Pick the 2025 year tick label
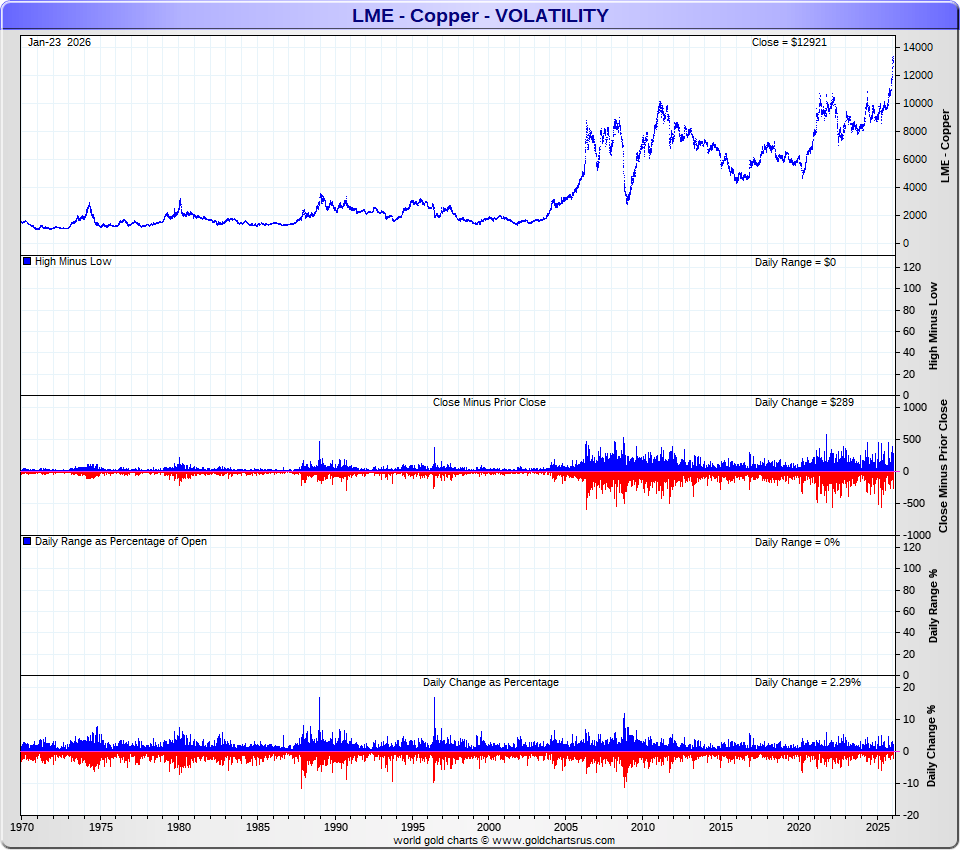Image resolution: width=960 pixels, height=850 pixels. 877,828
